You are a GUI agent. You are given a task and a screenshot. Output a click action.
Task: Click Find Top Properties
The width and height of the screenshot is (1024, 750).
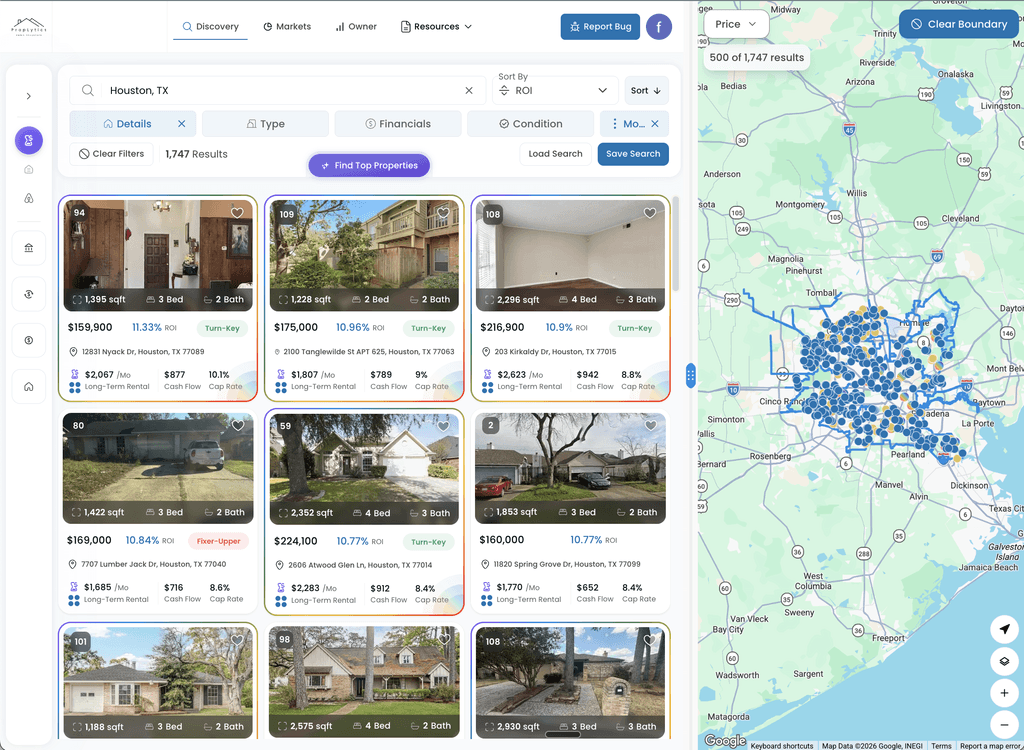(369, 165)
